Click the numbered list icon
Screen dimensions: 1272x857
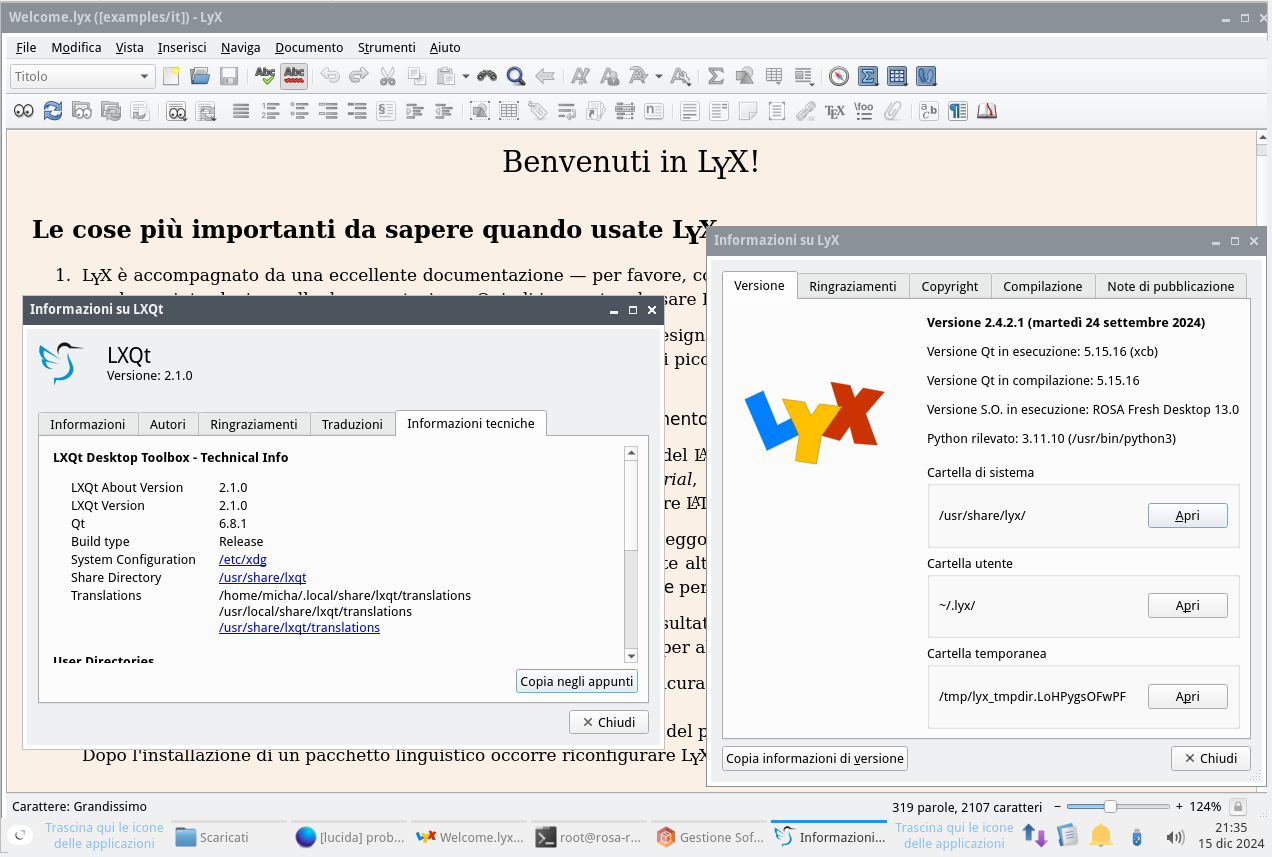pyautogui.click(x=270, y=111)
